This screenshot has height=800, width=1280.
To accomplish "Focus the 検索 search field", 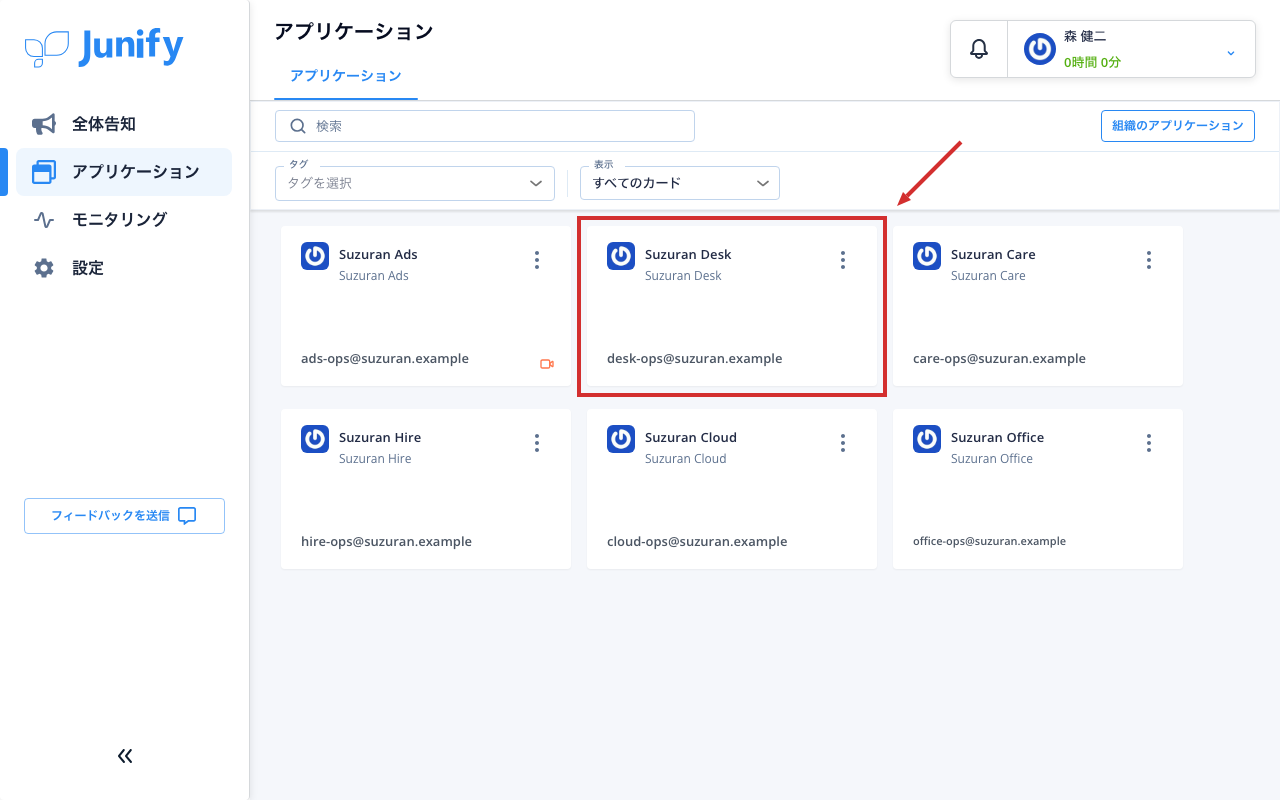I will coord(485,126).
